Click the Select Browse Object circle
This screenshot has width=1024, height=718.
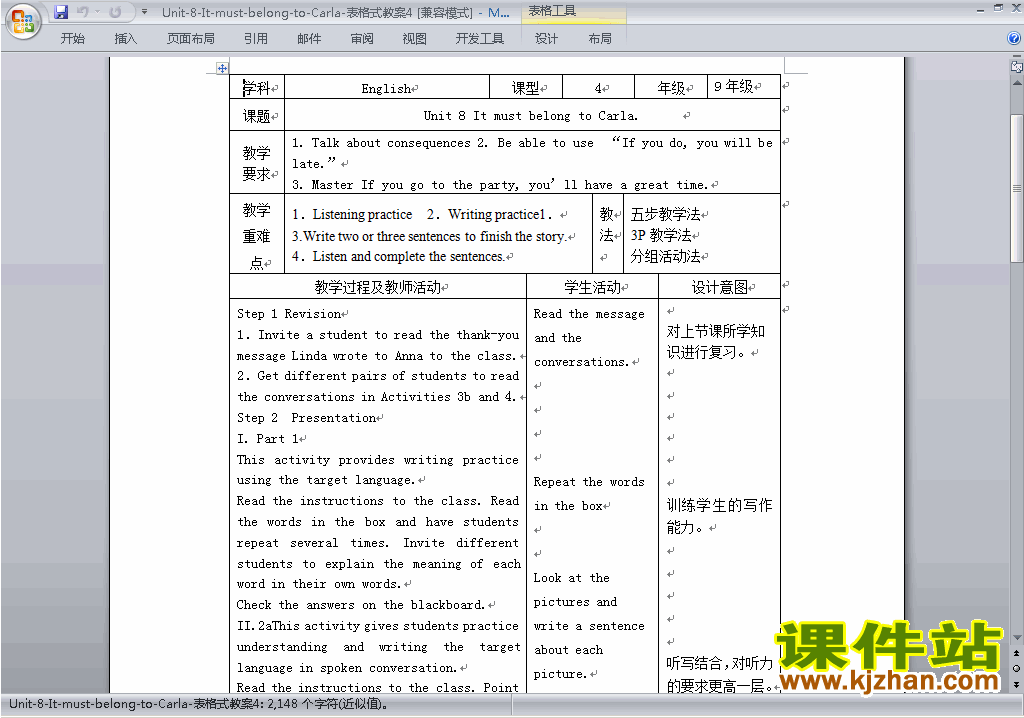tap(1016, 668)
